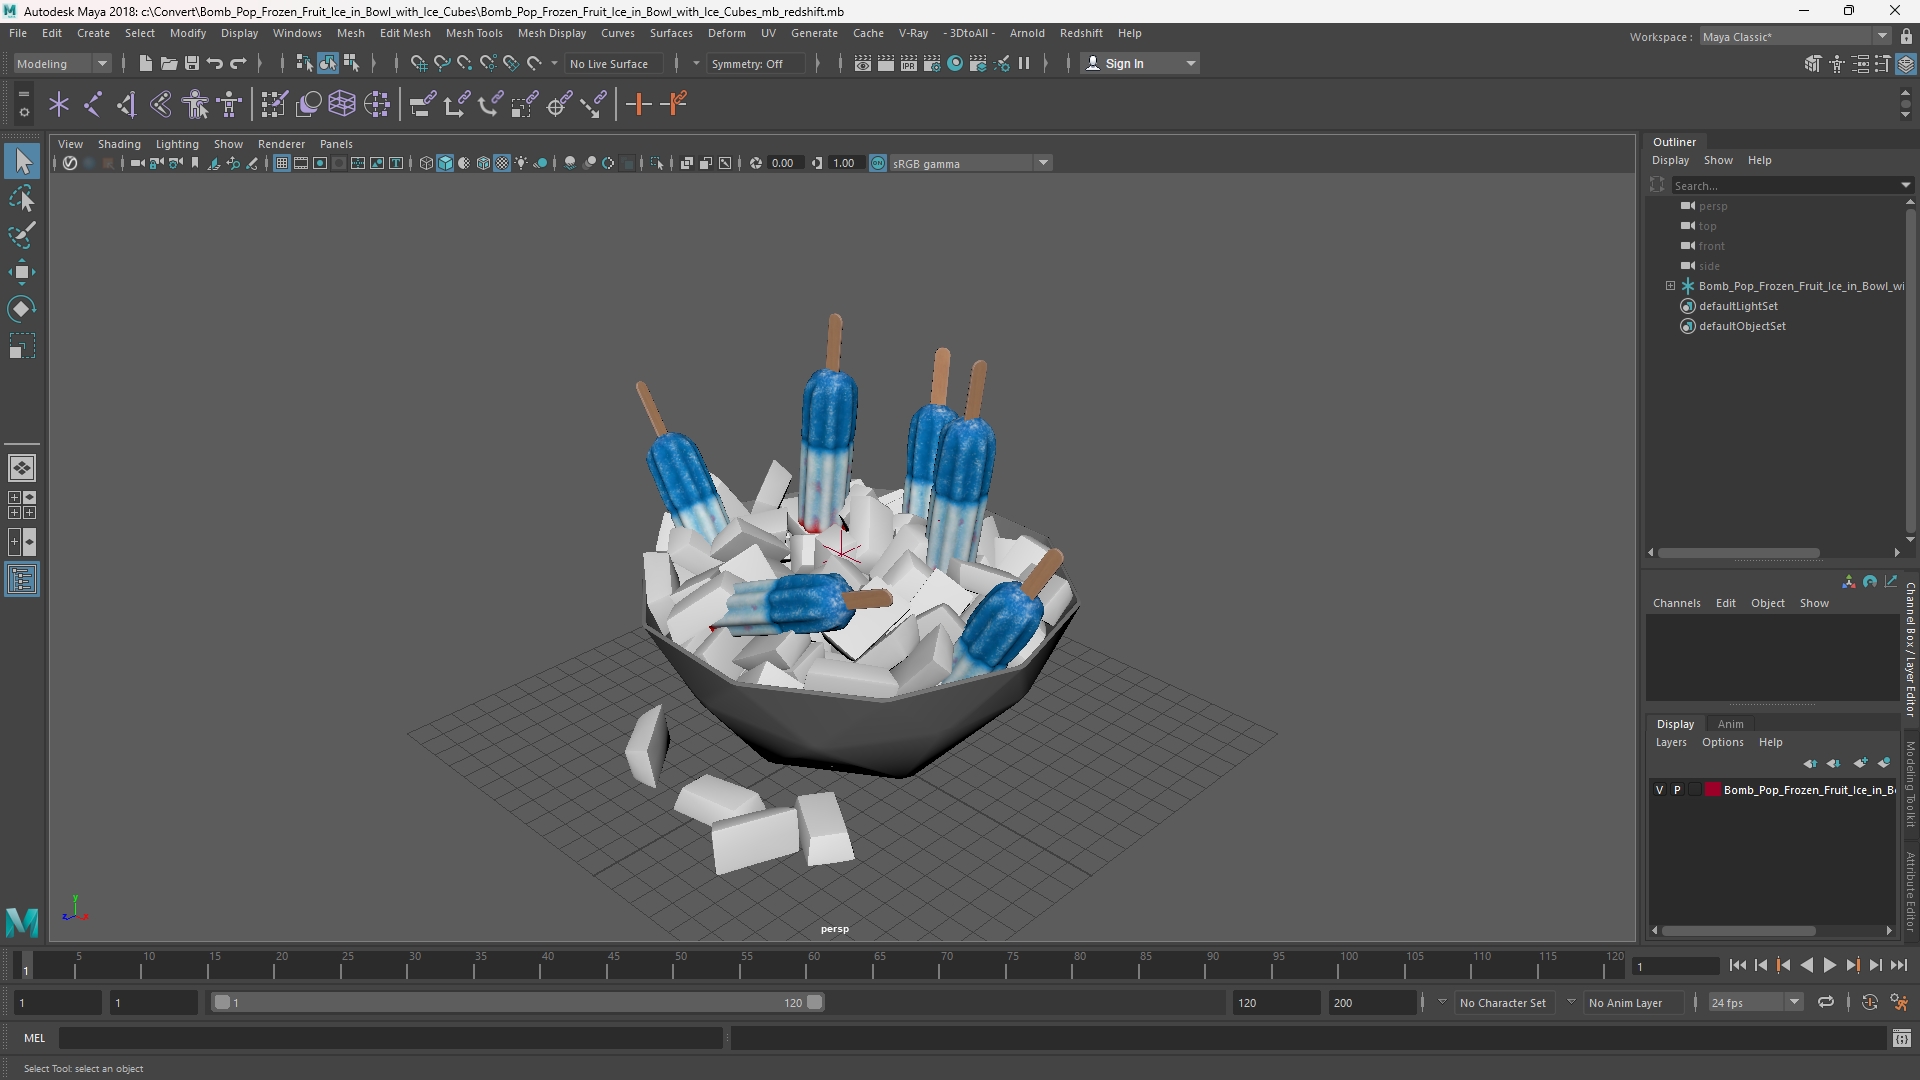The image size is (1920, 1080).
Task: Select defaultLightSet in Outliner
Action: pyautogui.click(x=1738, y=306)
